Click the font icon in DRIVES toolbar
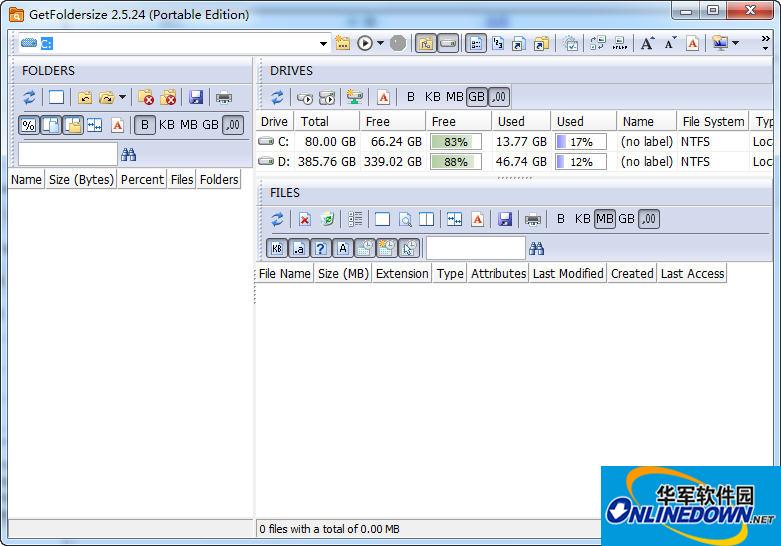781x546 pixels. [x=383, y=97]
